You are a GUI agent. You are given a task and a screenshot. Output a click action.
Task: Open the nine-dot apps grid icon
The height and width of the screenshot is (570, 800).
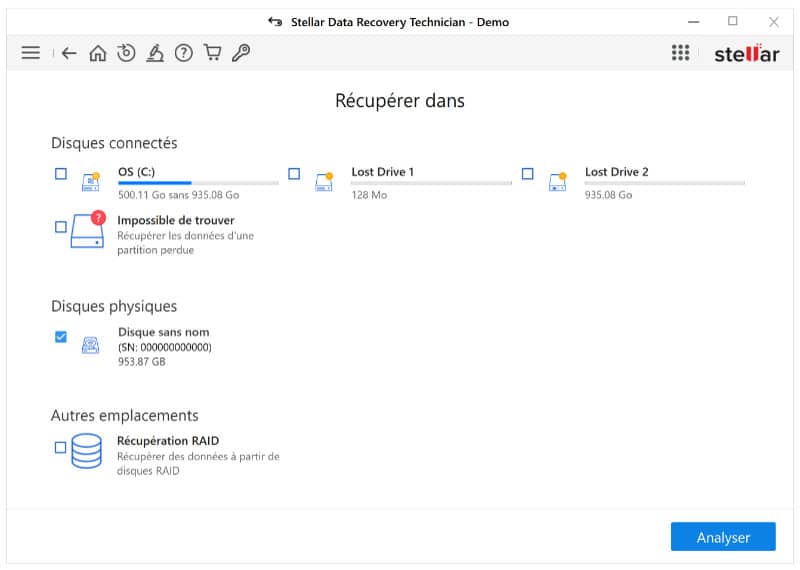(x=681, y=53)
